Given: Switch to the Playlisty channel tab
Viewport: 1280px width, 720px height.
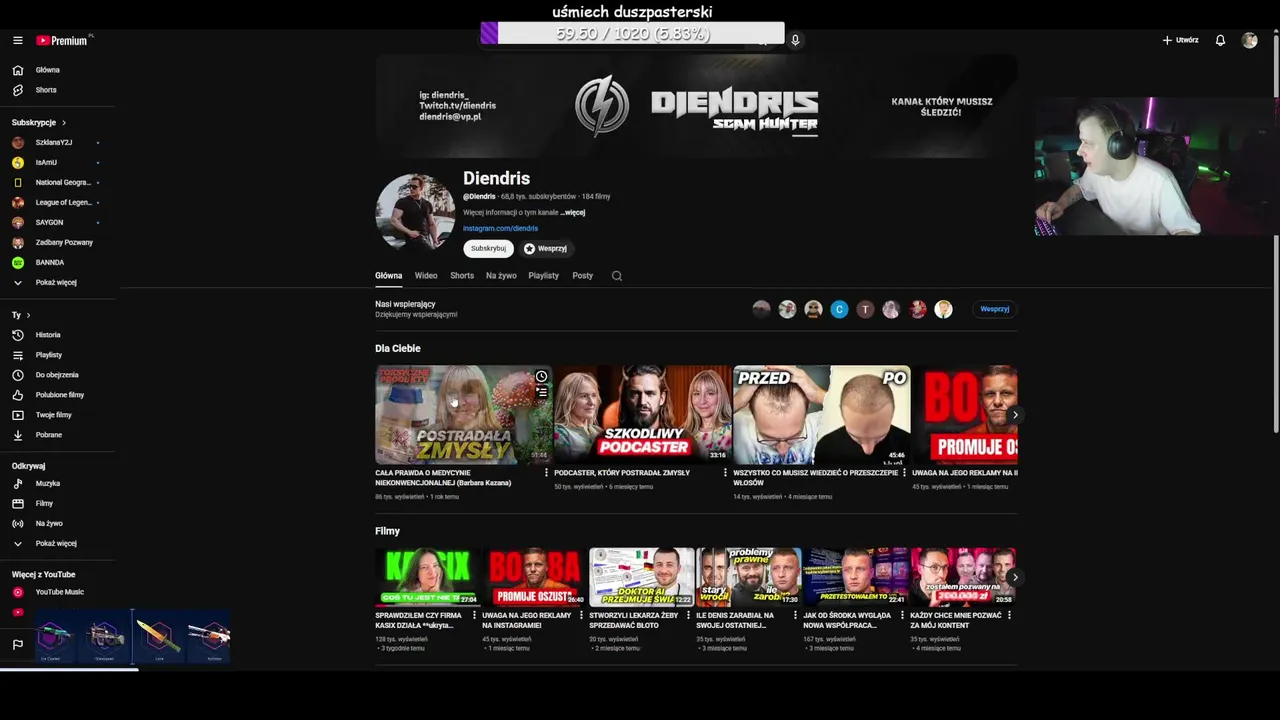Looking at the screenshot, I should click(543, 276).
